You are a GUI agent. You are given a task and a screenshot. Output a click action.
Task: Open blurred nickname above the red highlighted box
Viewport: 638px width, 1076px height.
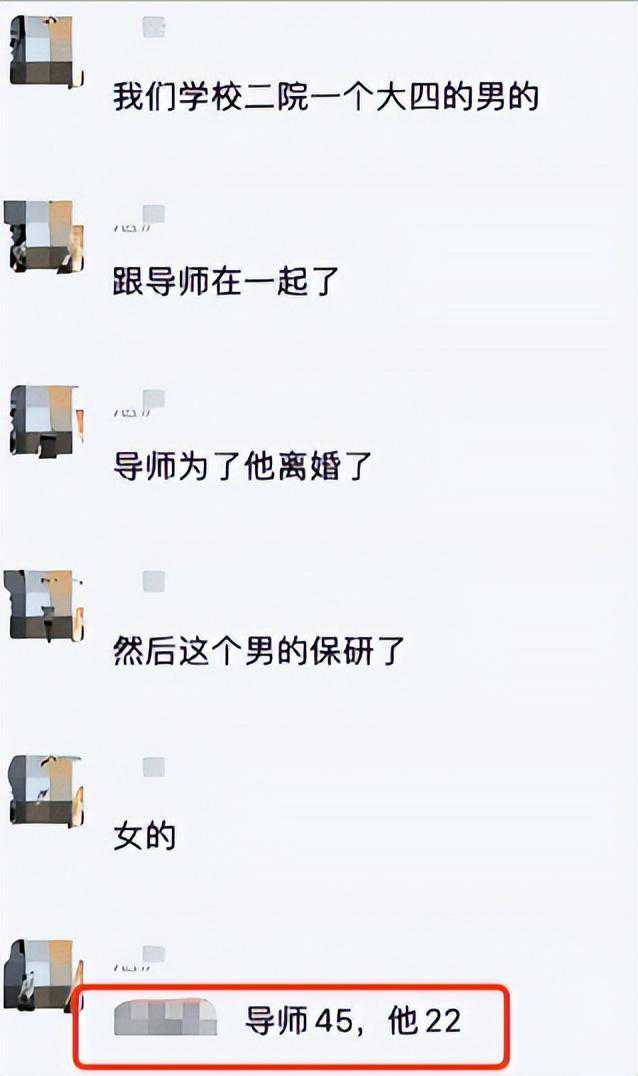pyautogui.click(x=140, y=957)
